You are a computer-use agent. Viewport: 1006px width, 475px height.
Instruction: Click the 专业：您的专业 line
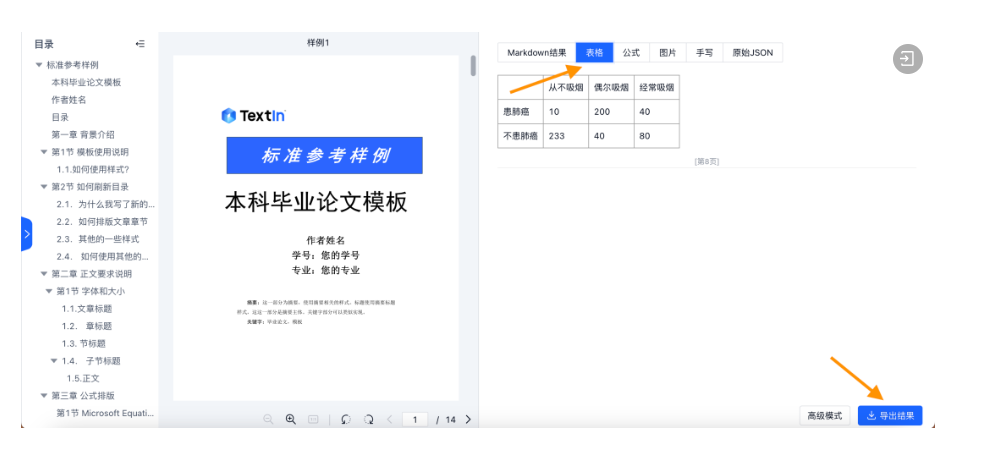[325, 270]
